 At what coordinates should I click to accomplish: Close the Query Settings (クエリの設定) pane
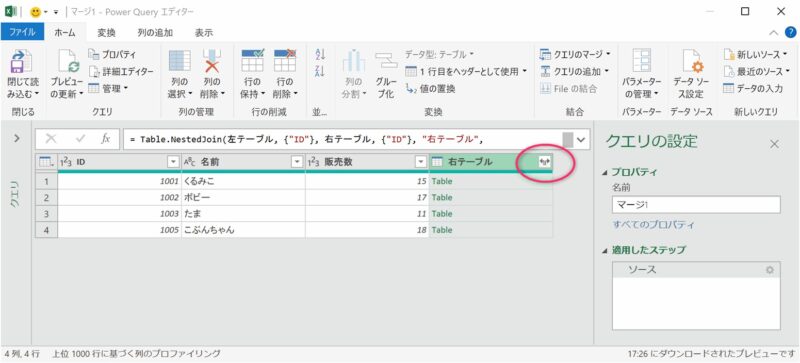coord(774,144)
